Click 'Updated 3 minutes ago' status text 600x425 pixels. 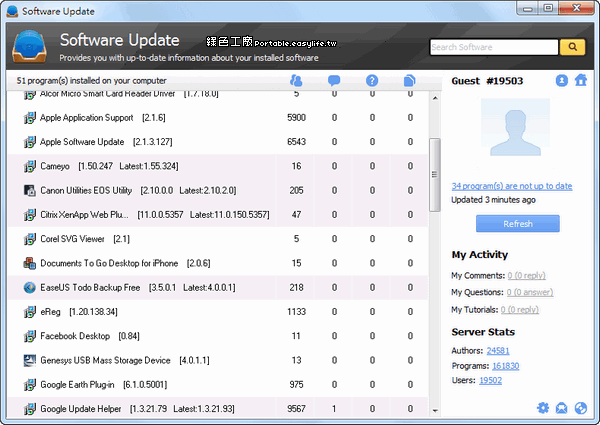(493, 200)
